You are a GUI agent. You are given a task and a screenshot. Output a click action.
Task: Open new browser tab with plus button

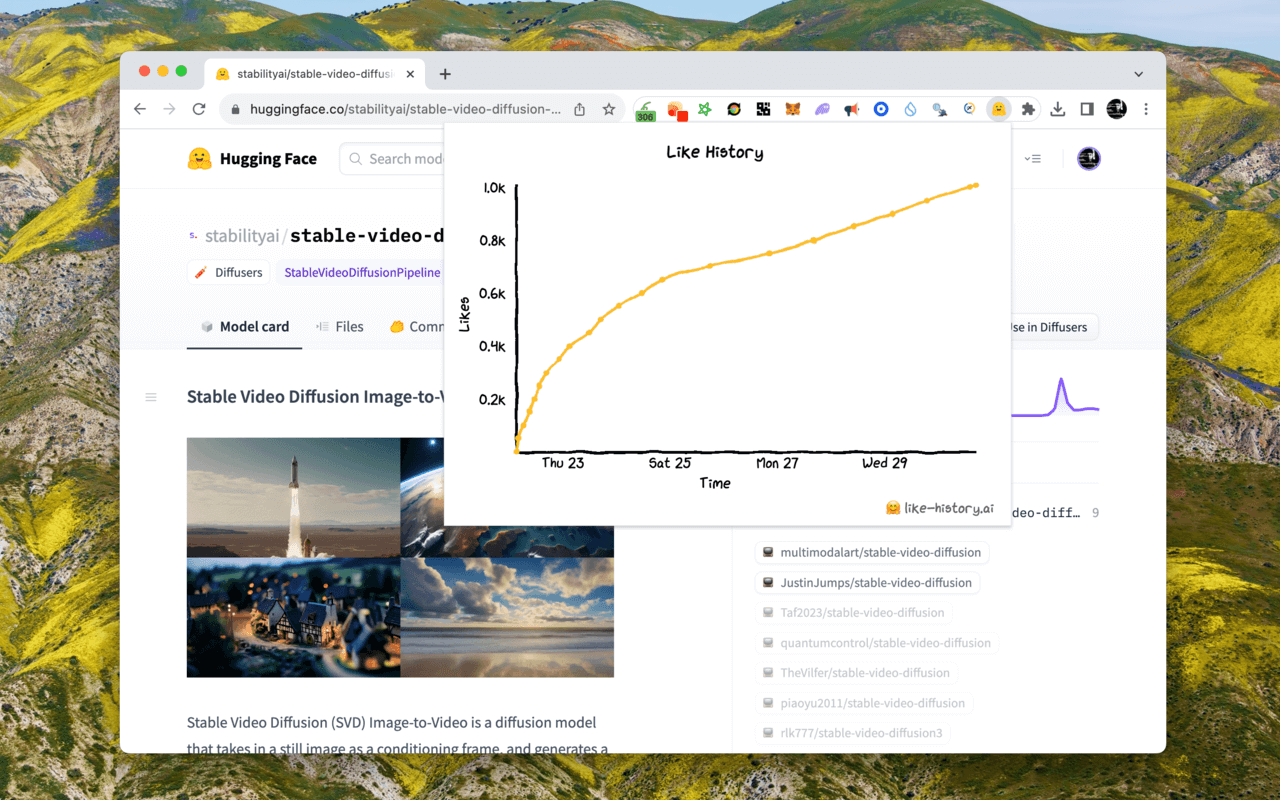pos(445,74)
